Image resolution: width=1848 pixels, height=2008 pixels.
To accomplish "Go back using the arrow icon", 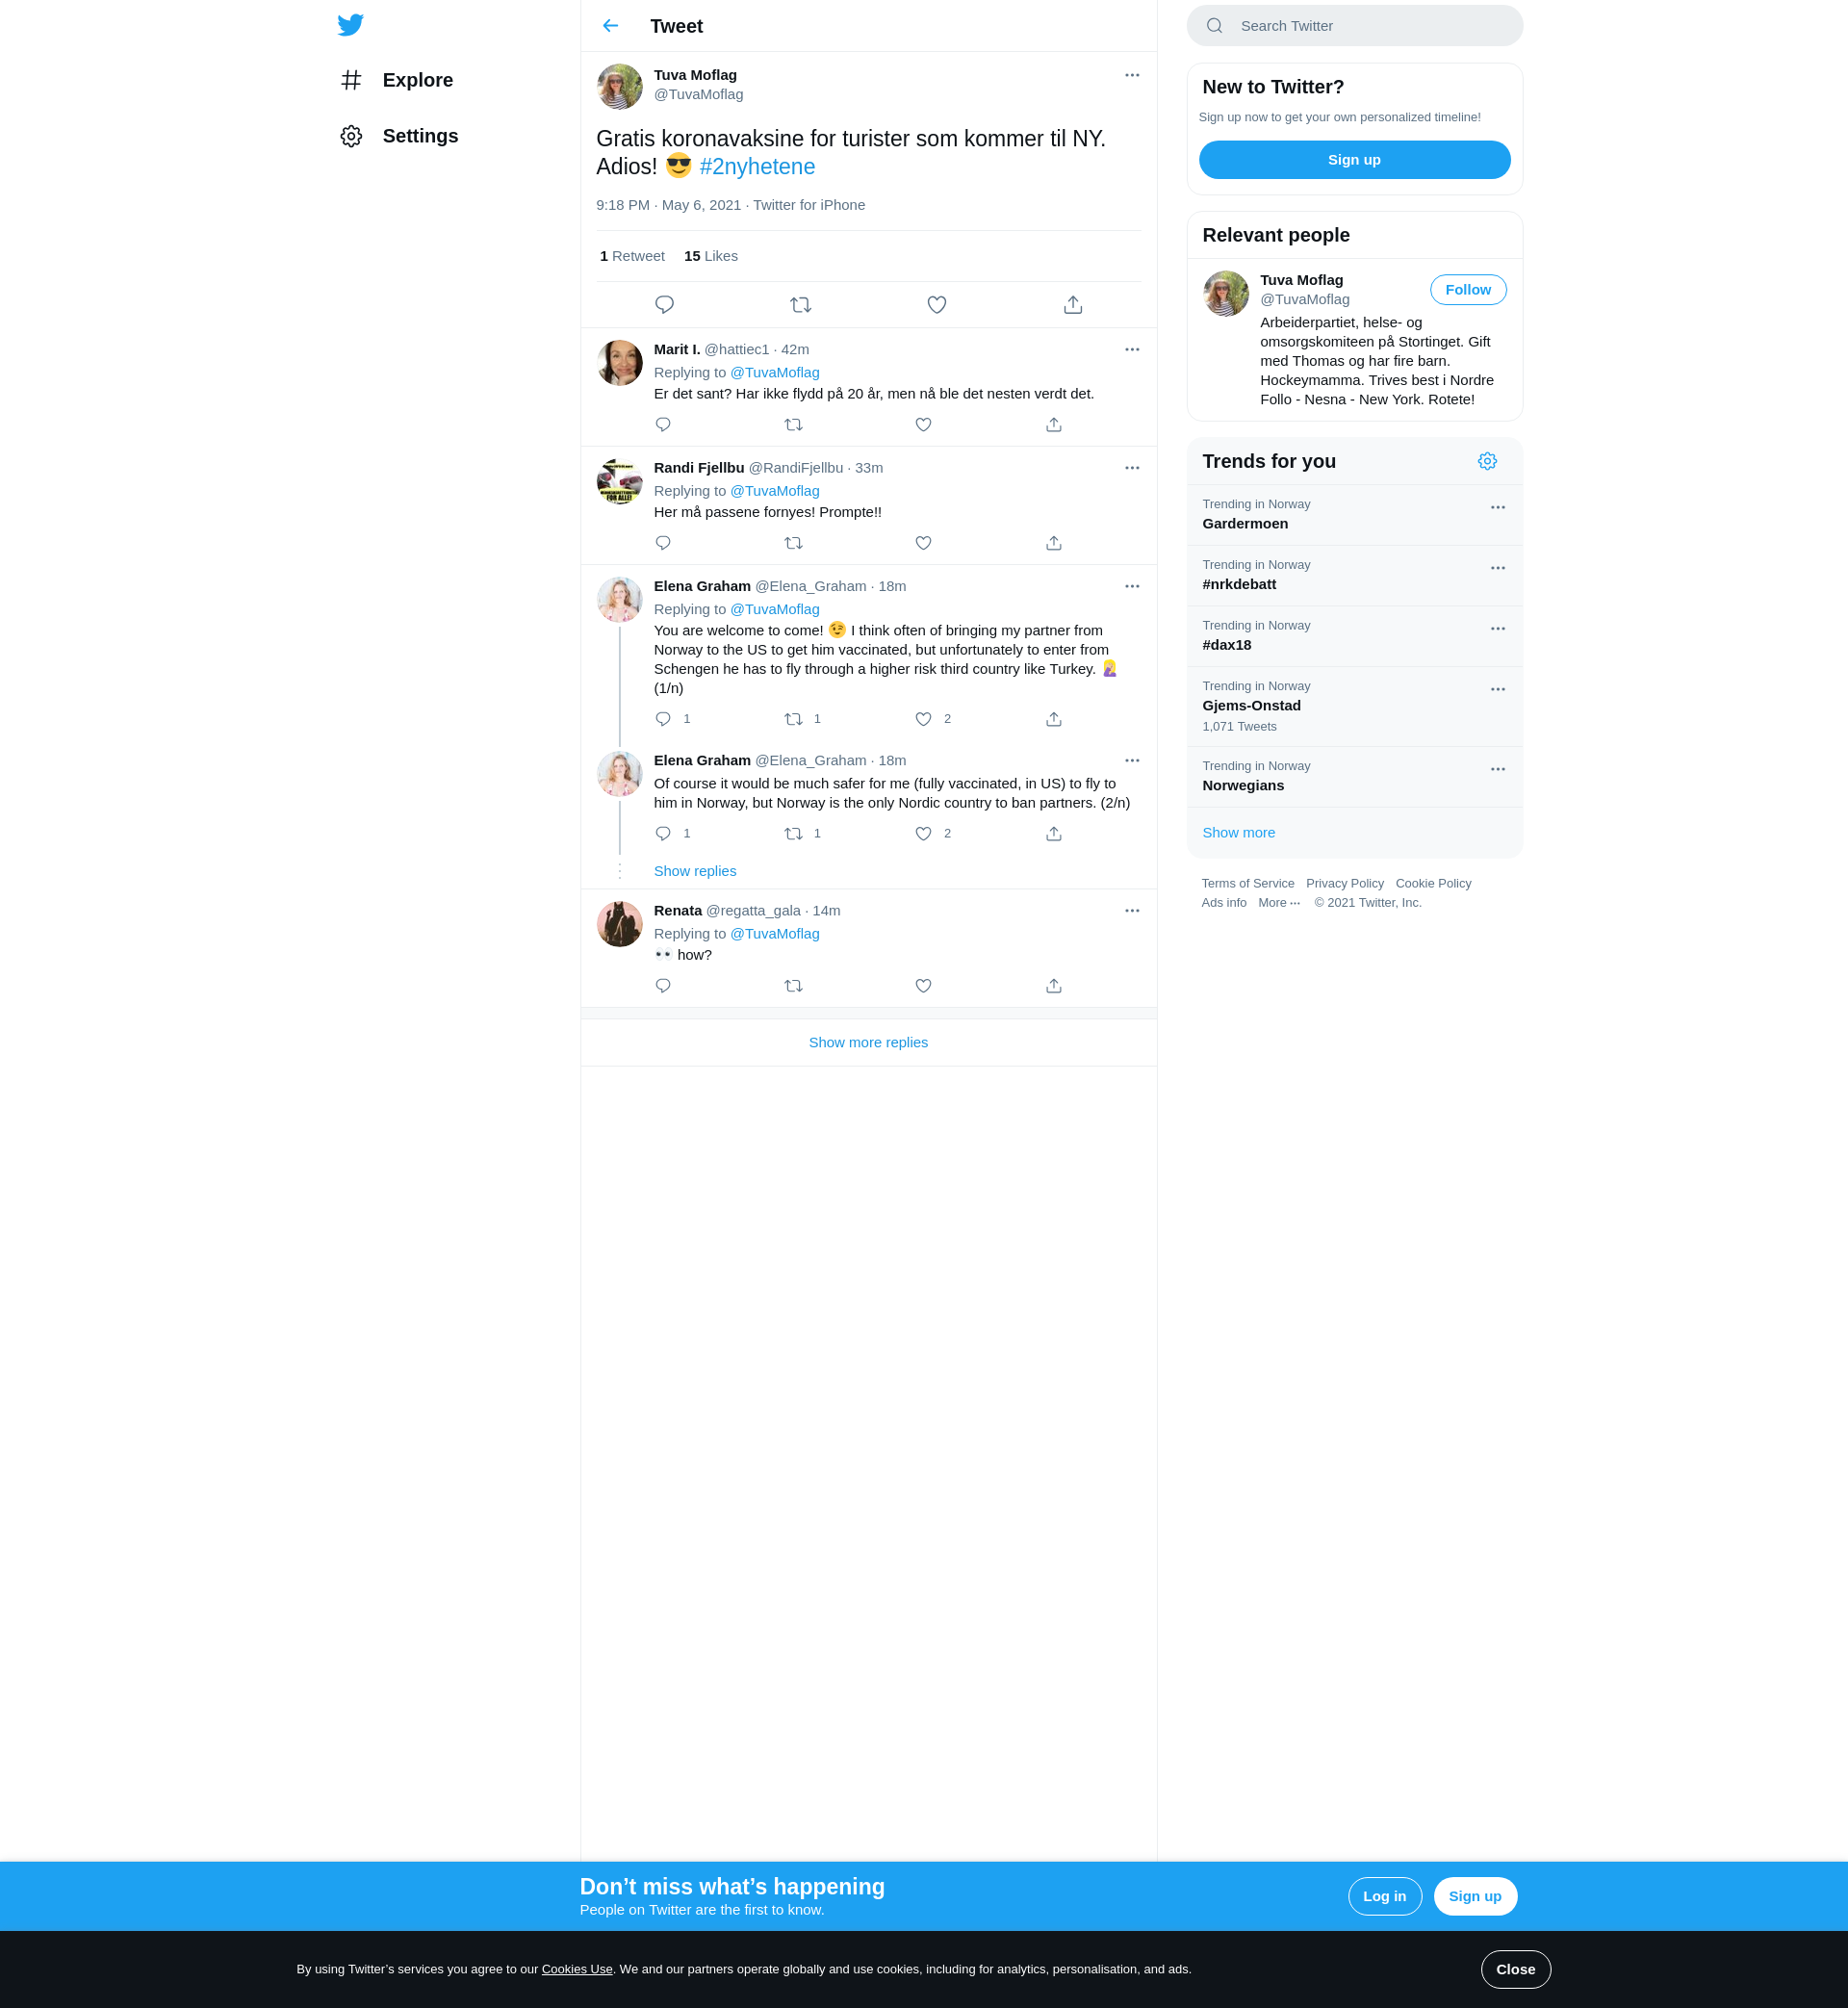I will click(610, 26).
